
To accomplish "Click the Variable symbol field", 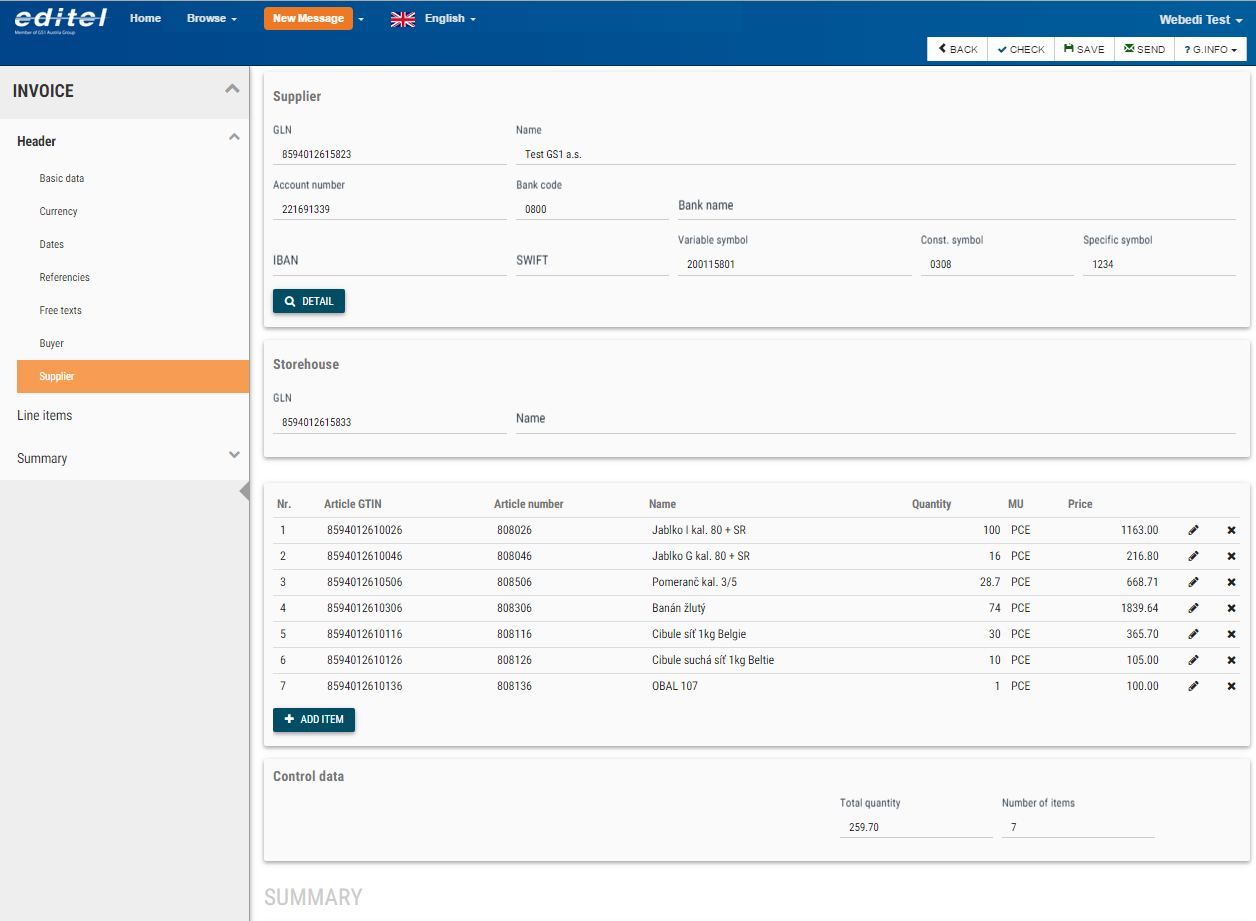I will click(795, 264).
